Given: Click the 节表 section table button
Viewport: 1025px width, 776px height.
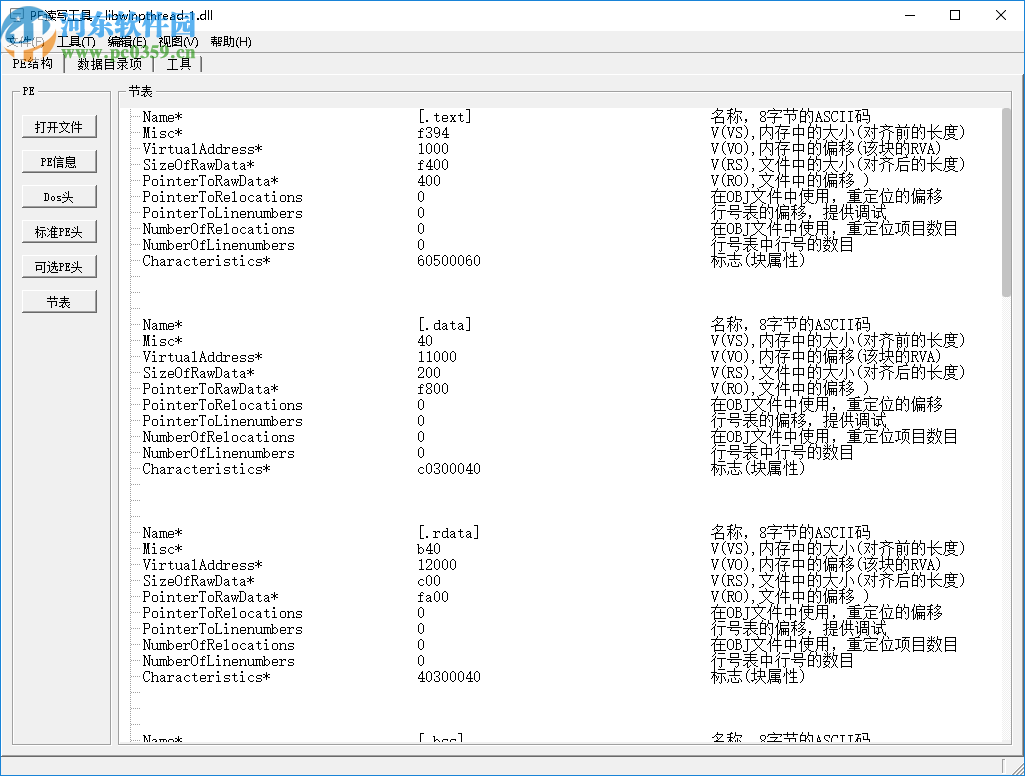Looking at the screenshot, I should (x=59, y=302).
